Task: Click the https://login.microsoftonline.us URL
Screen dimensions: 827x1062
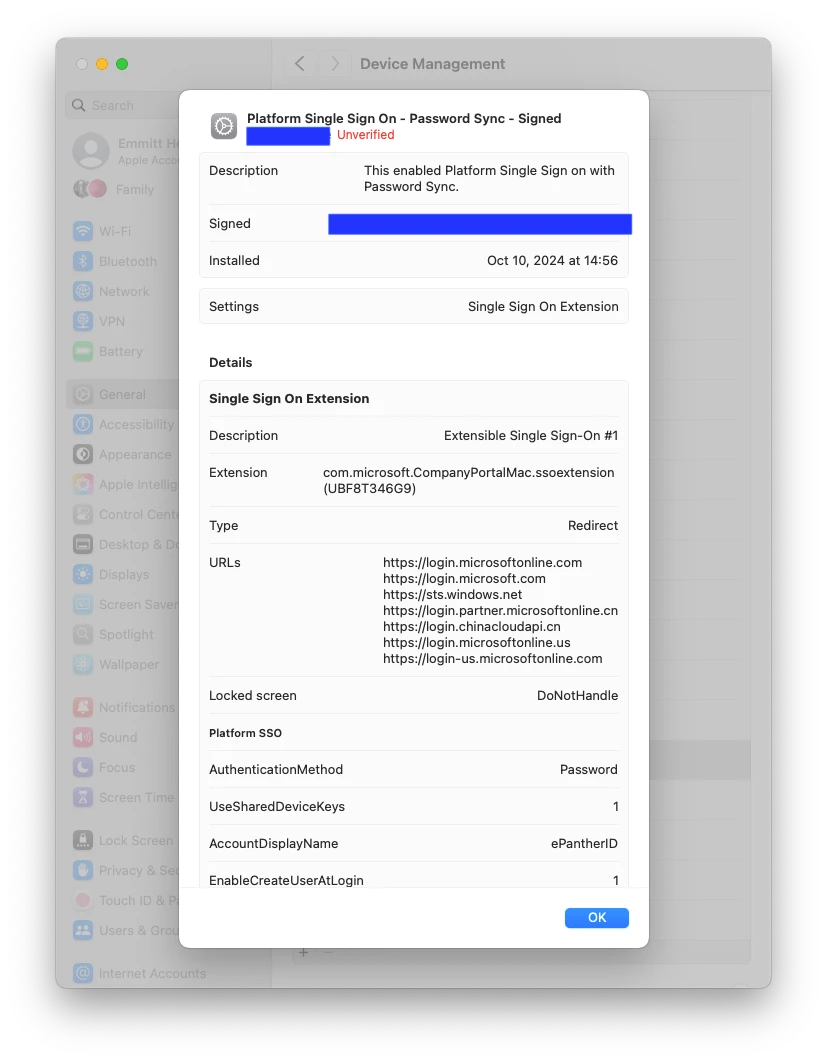Action: coord(477,643)
